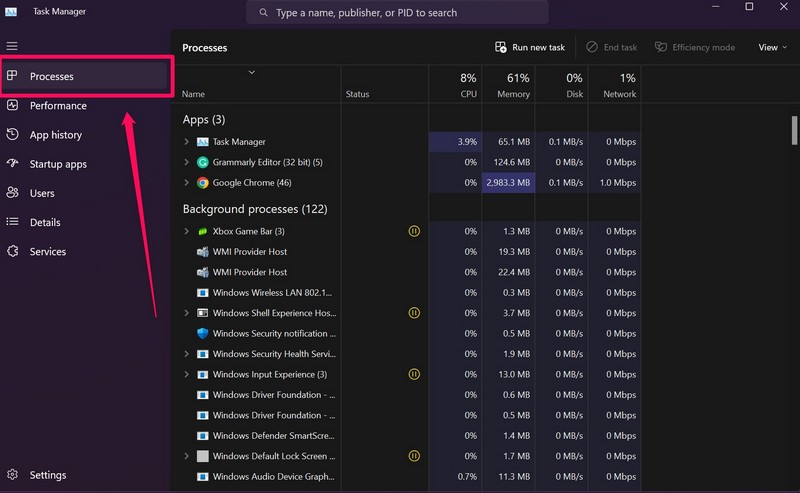
Task: Expand the Xbox Game Bar group
Action: coord(187,231)
